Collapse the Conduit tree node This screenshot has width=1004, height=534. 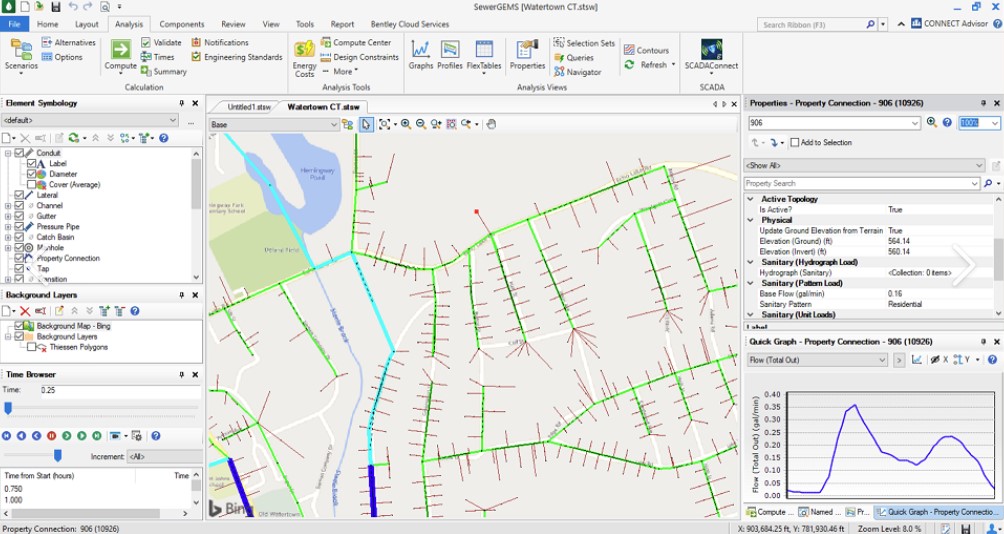pos(8,153)
